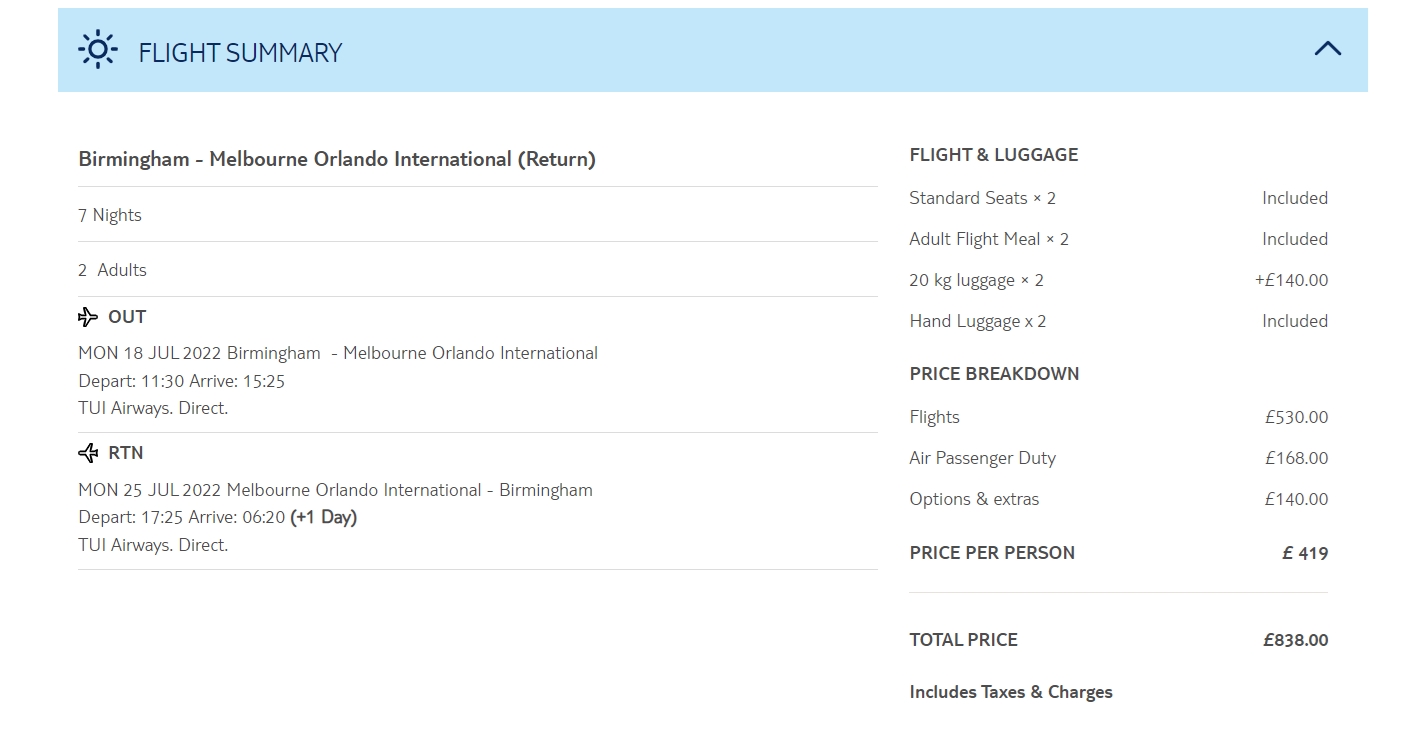The width and height of the screenshot is (1423, 739).
Task: Click the outbound plane icon next to OUT
Action: tap(88, 317)
